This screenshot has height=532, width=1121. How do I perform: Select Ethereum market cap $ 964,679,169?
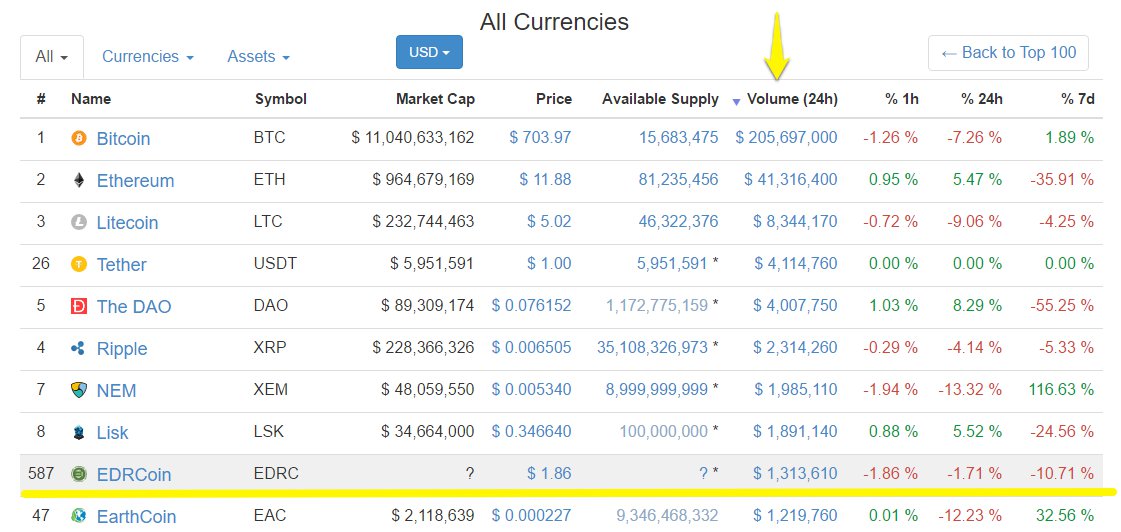coord(423,179)
